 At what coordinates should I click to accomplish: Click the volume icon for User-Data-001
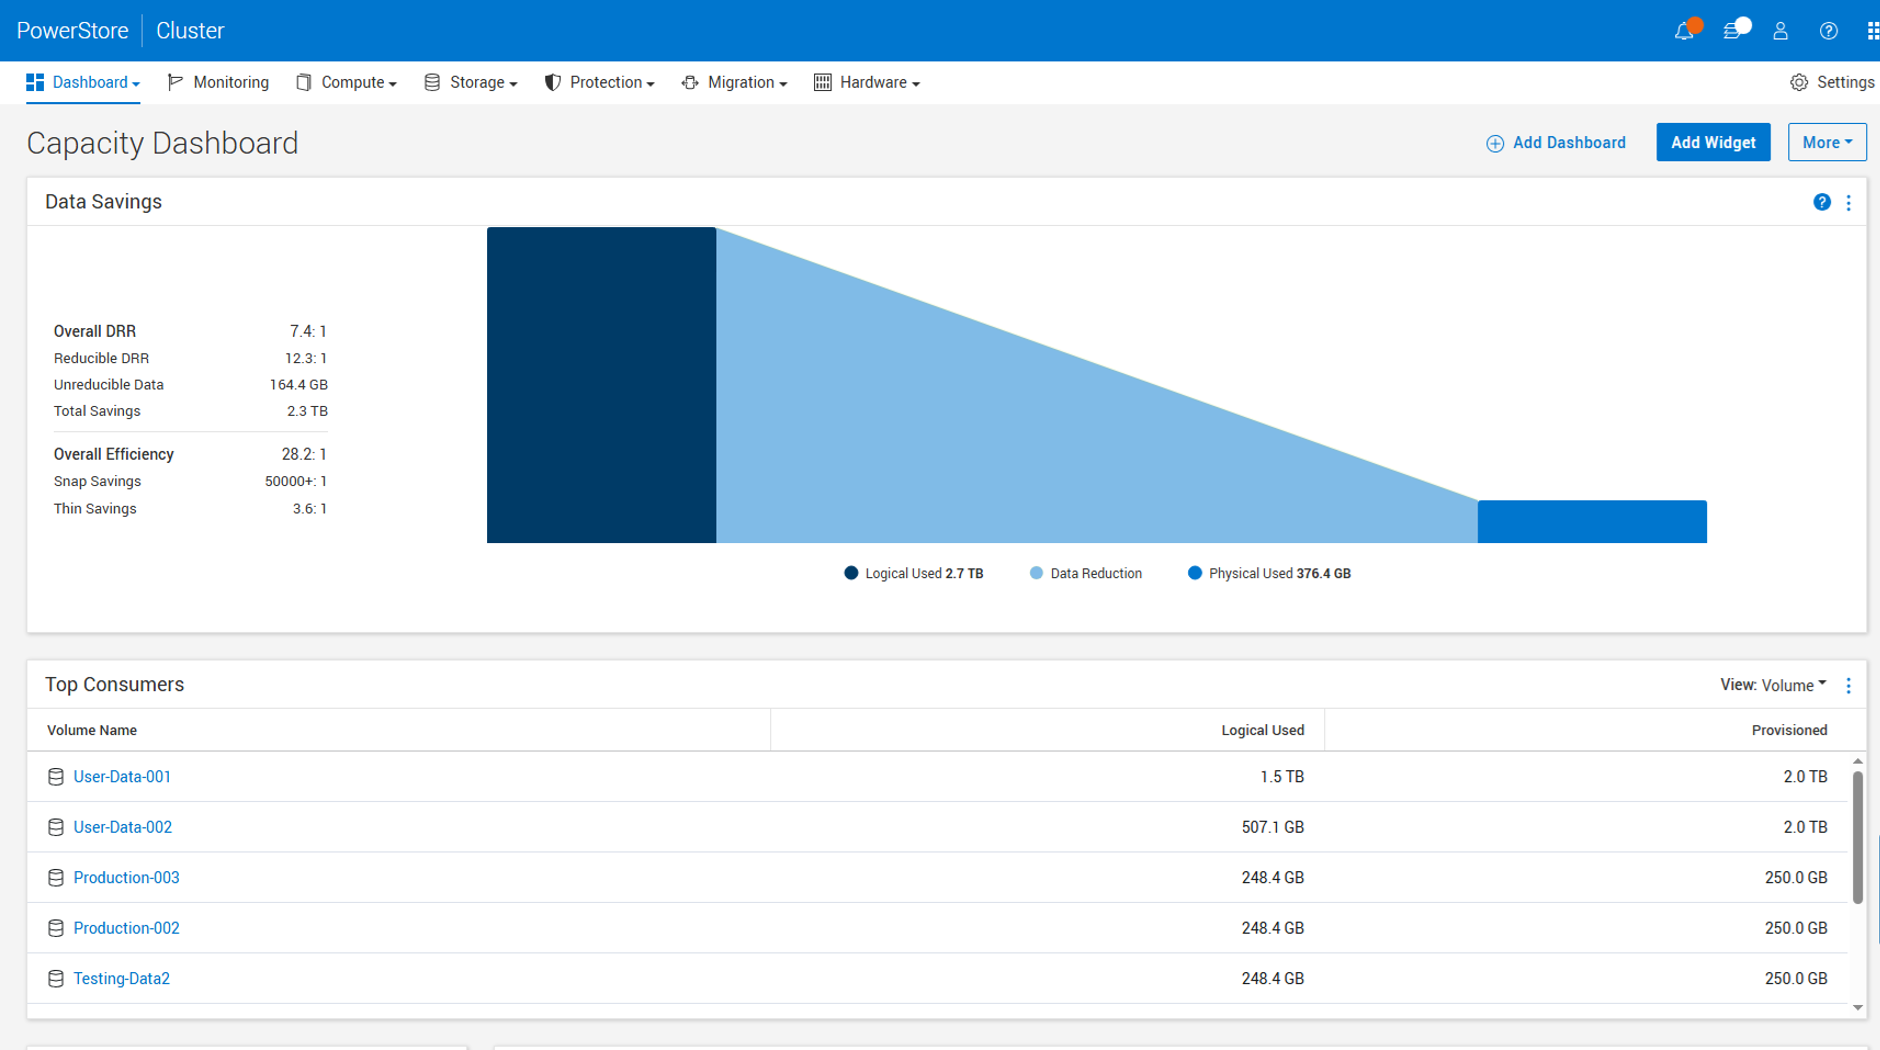[56, 777]
